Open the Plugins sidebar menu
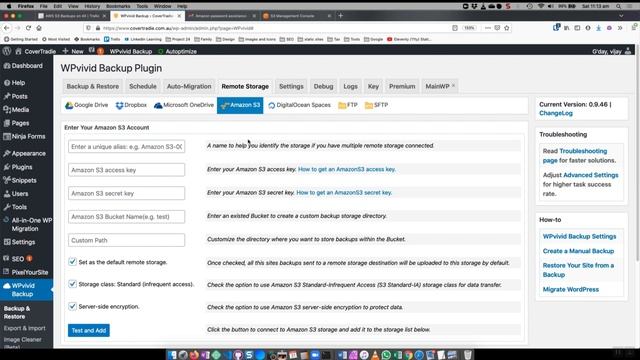640x360 pixels. (x=18, y=167)
